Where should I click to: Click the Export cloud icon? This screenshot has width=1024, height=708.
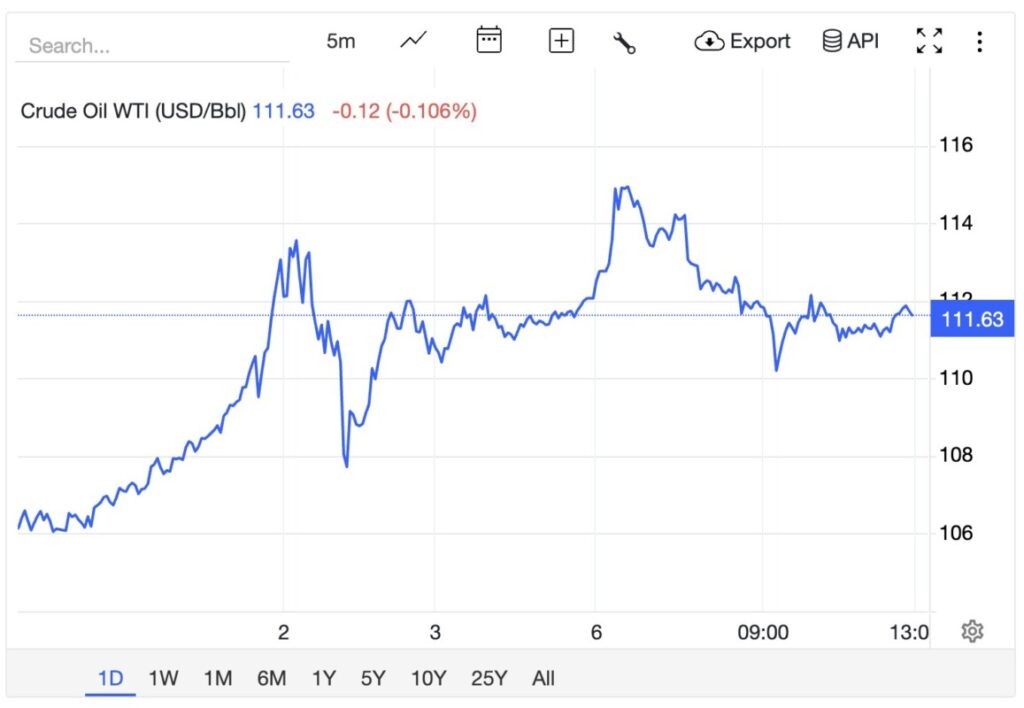(710, 41)
